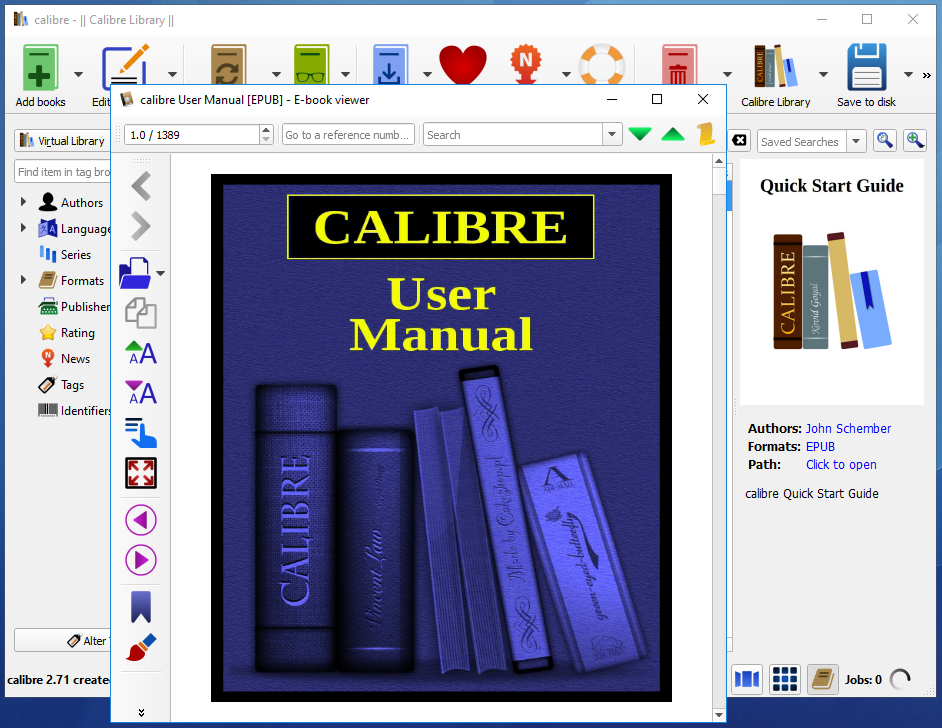The height and width of the screenshot is (728, 942).
Task: Click the Virtual Library button
Action: coord(62,141)
